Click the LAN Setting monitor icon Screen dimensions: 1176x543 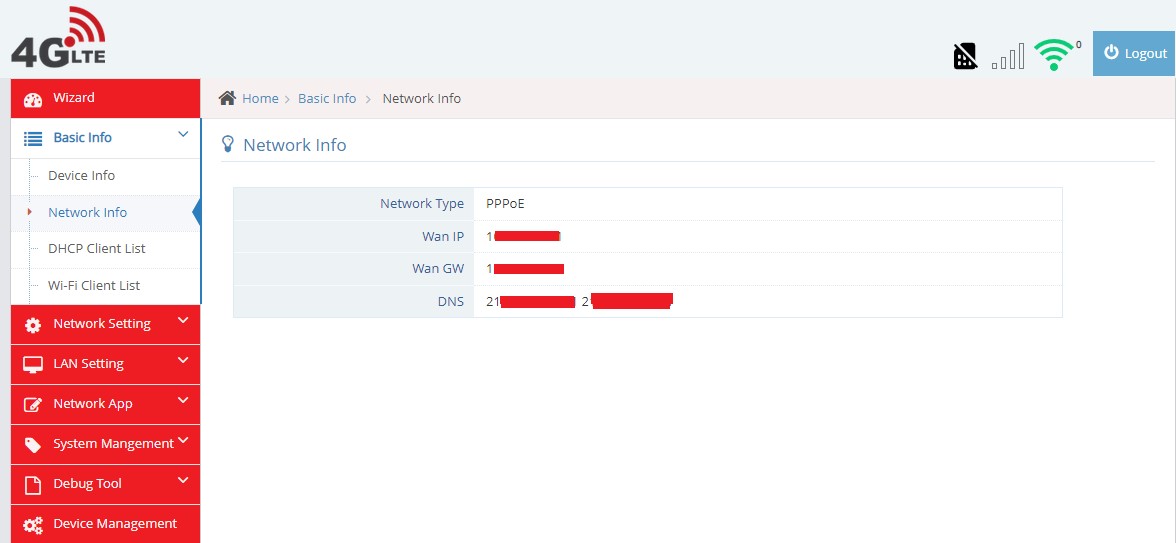click(33, 364)
